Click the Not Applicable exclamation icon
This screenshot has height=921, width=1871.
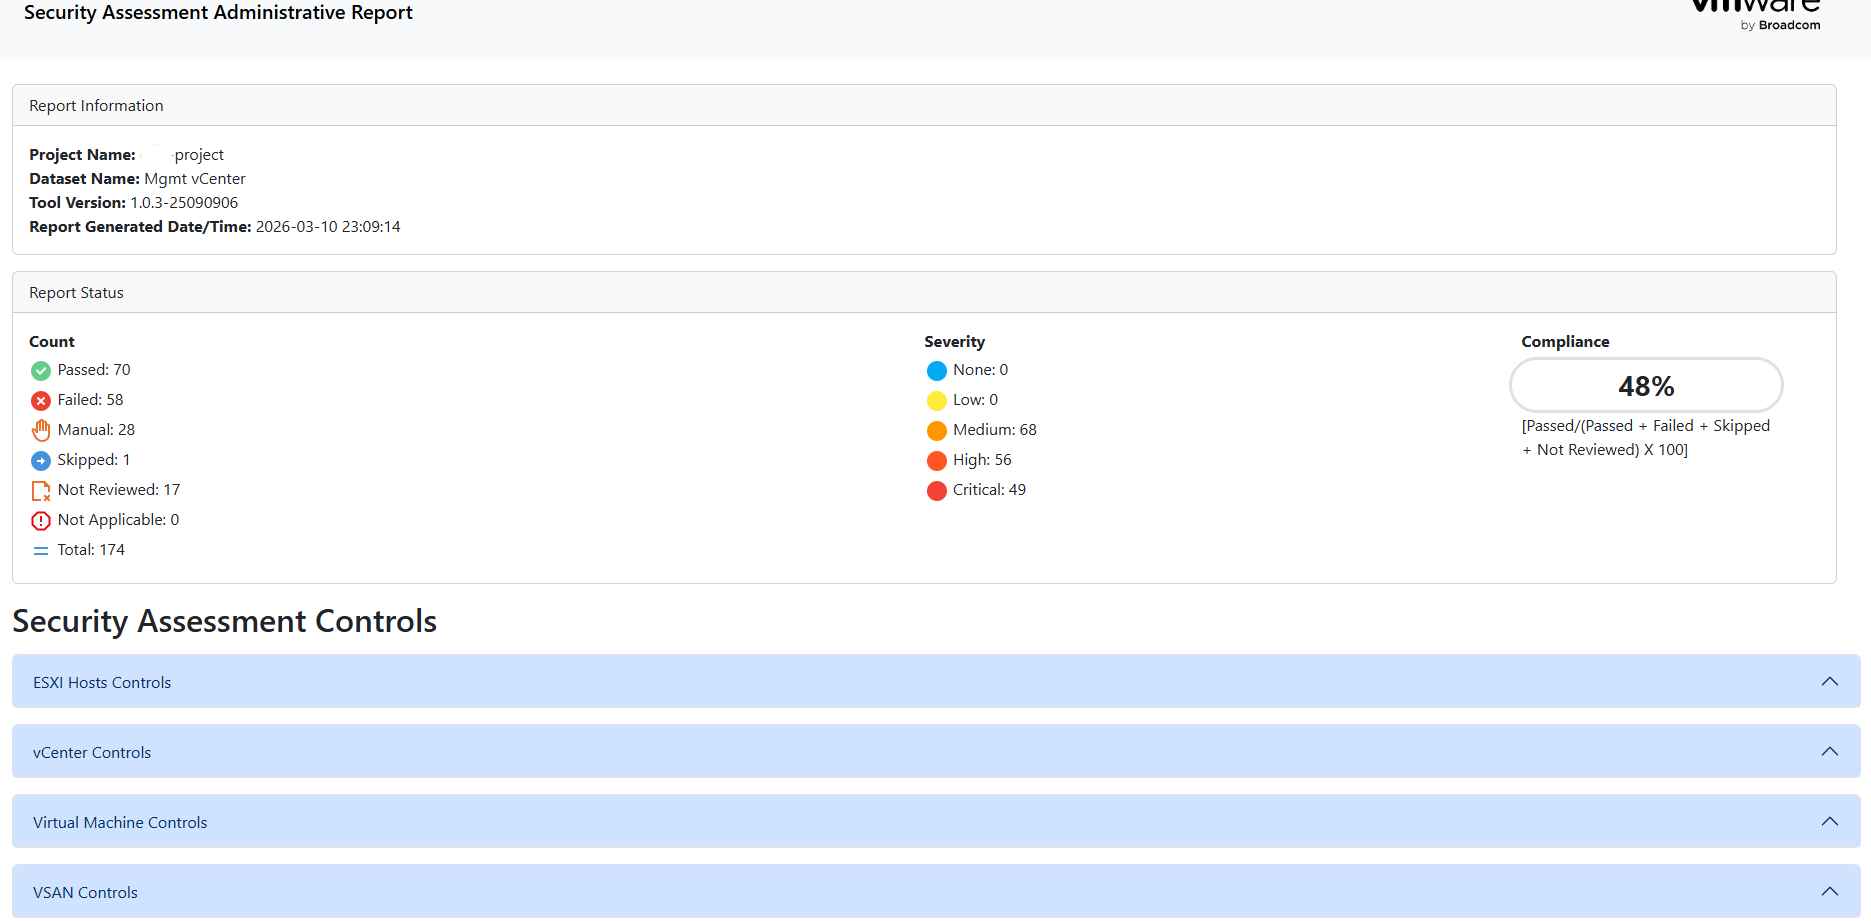(x=41, y=521)
